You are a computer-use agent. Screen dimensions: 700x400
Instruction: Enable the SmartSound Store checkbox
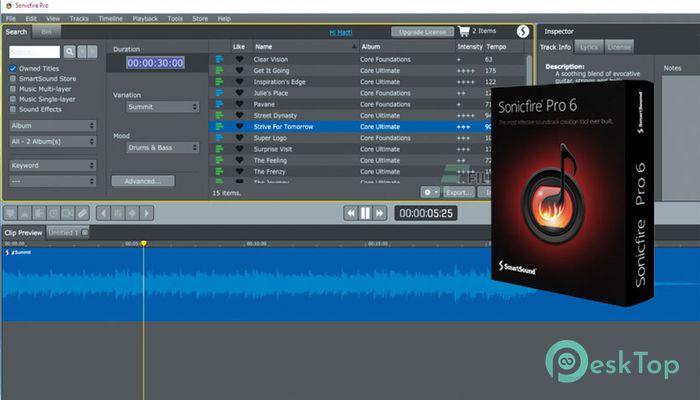pos(13,79)
